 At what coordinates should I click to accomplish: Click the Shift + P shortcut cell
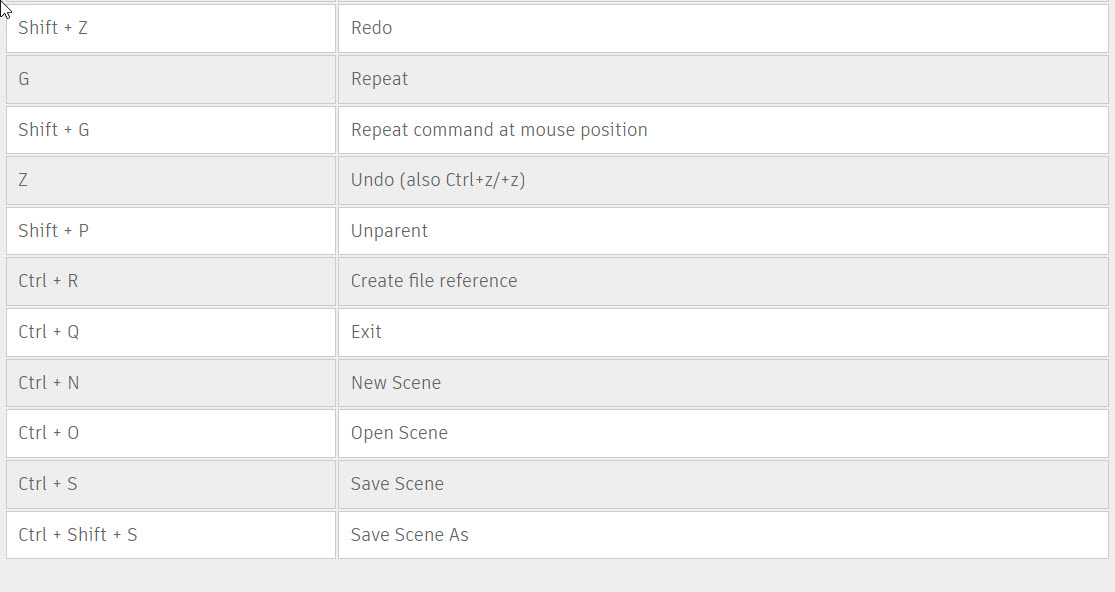point(171,231)
